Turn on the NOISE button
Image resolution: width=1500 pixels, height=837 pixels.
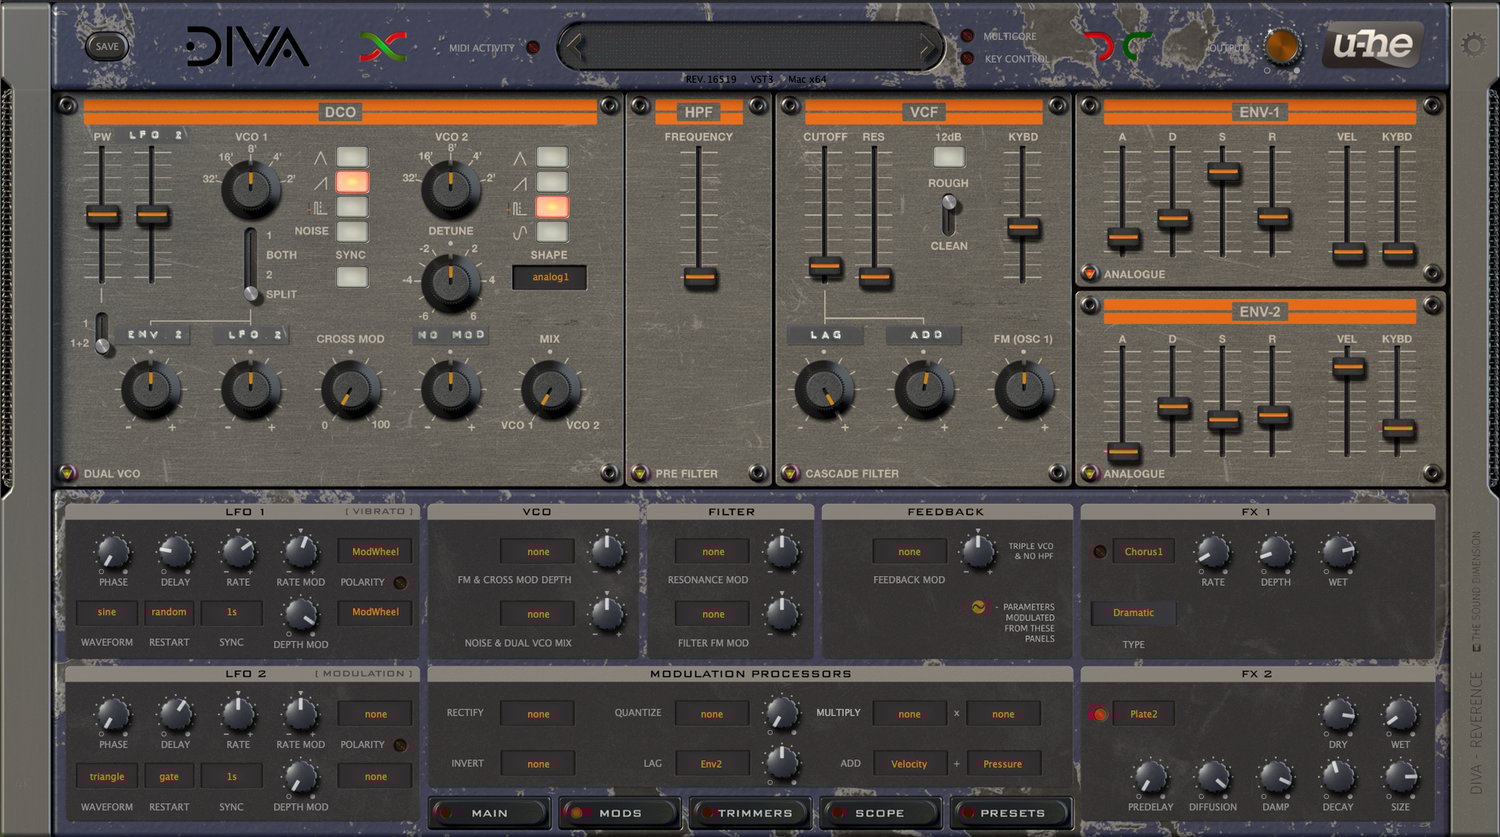point(352,232)
